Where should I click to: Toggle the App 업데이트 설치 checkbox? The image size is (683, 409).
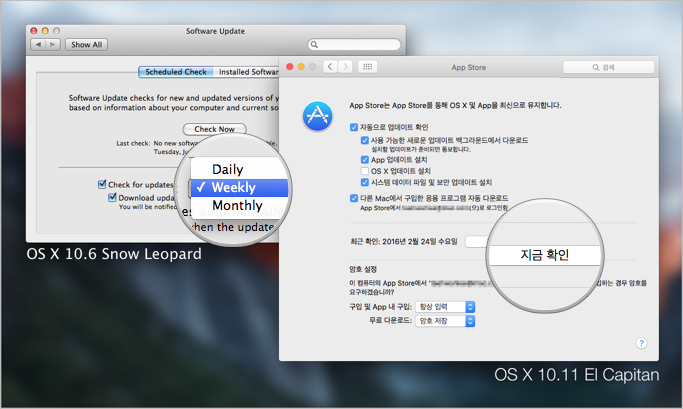coord(365,159)
